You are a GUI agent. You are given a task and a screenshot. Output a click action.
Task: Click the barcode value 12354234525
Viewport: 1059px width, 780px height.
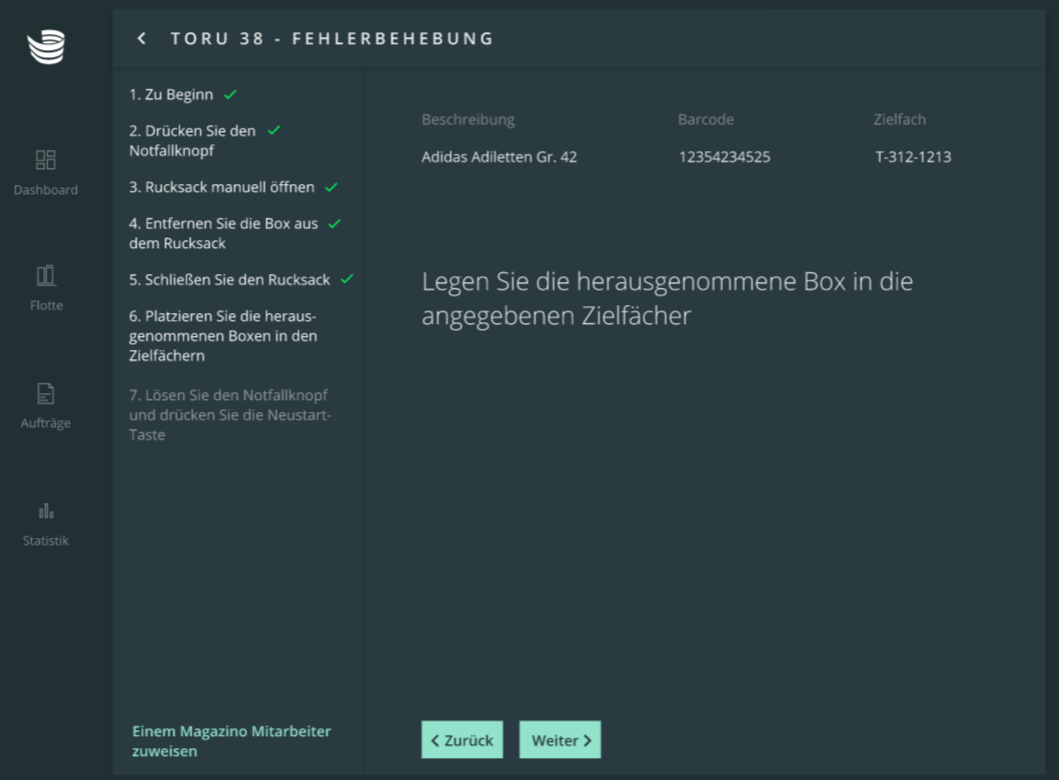pyautogui.click(x=724, y=157)
